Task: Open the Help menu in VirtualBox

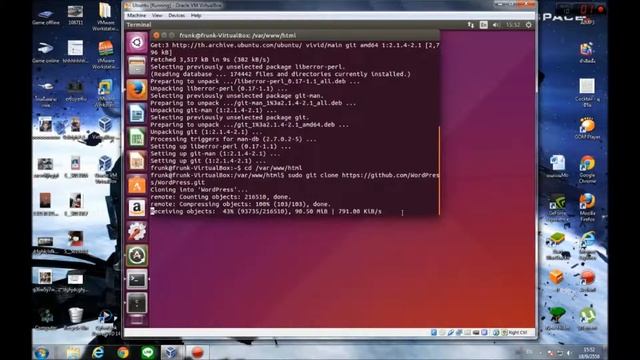Action: pyautogui.click(x=196, y=16)
